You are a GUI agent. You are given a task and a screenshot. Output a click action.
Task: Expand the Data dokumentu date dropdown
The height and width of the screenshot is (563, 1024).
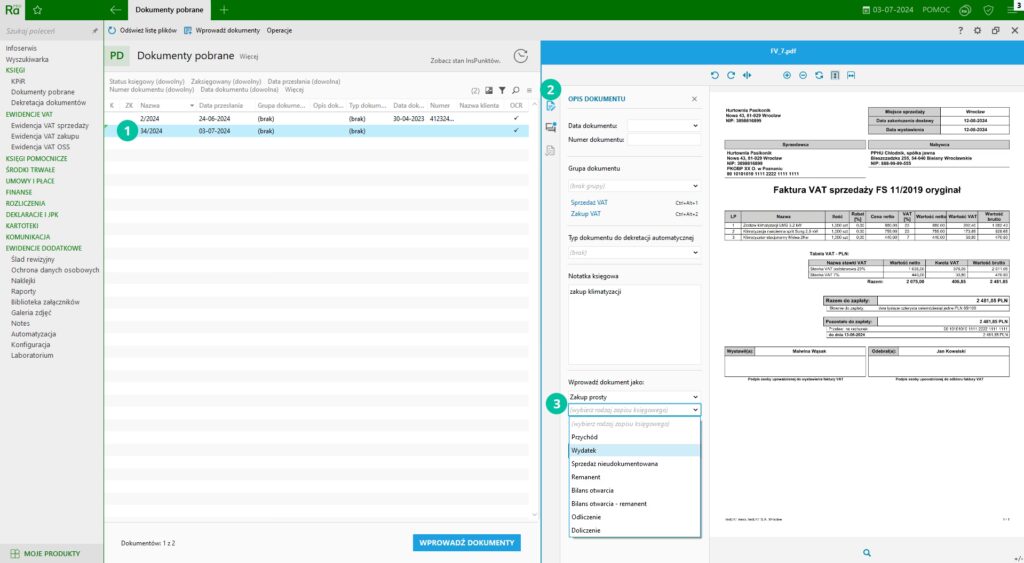coord(695,125)
